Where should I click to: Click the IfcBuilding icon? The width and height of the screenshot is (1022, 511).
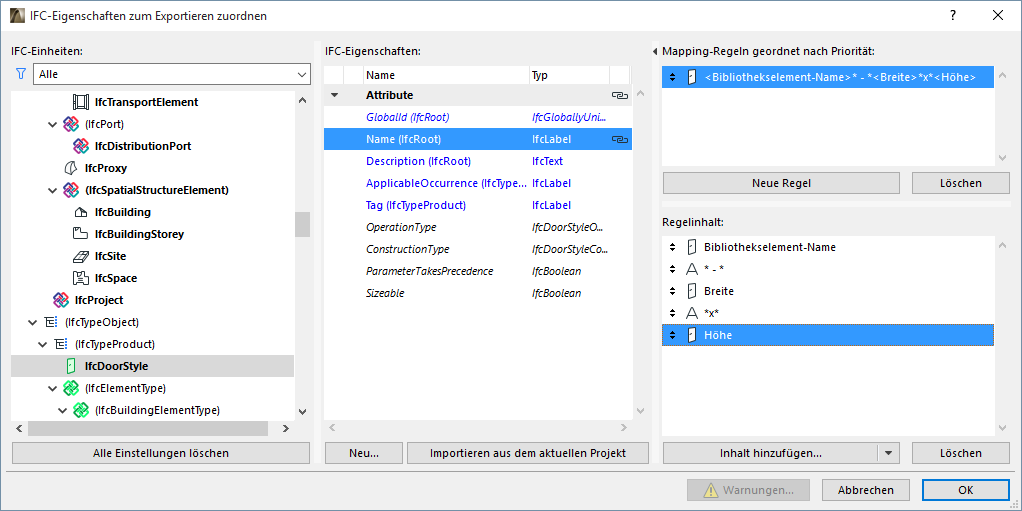point(81,212)
